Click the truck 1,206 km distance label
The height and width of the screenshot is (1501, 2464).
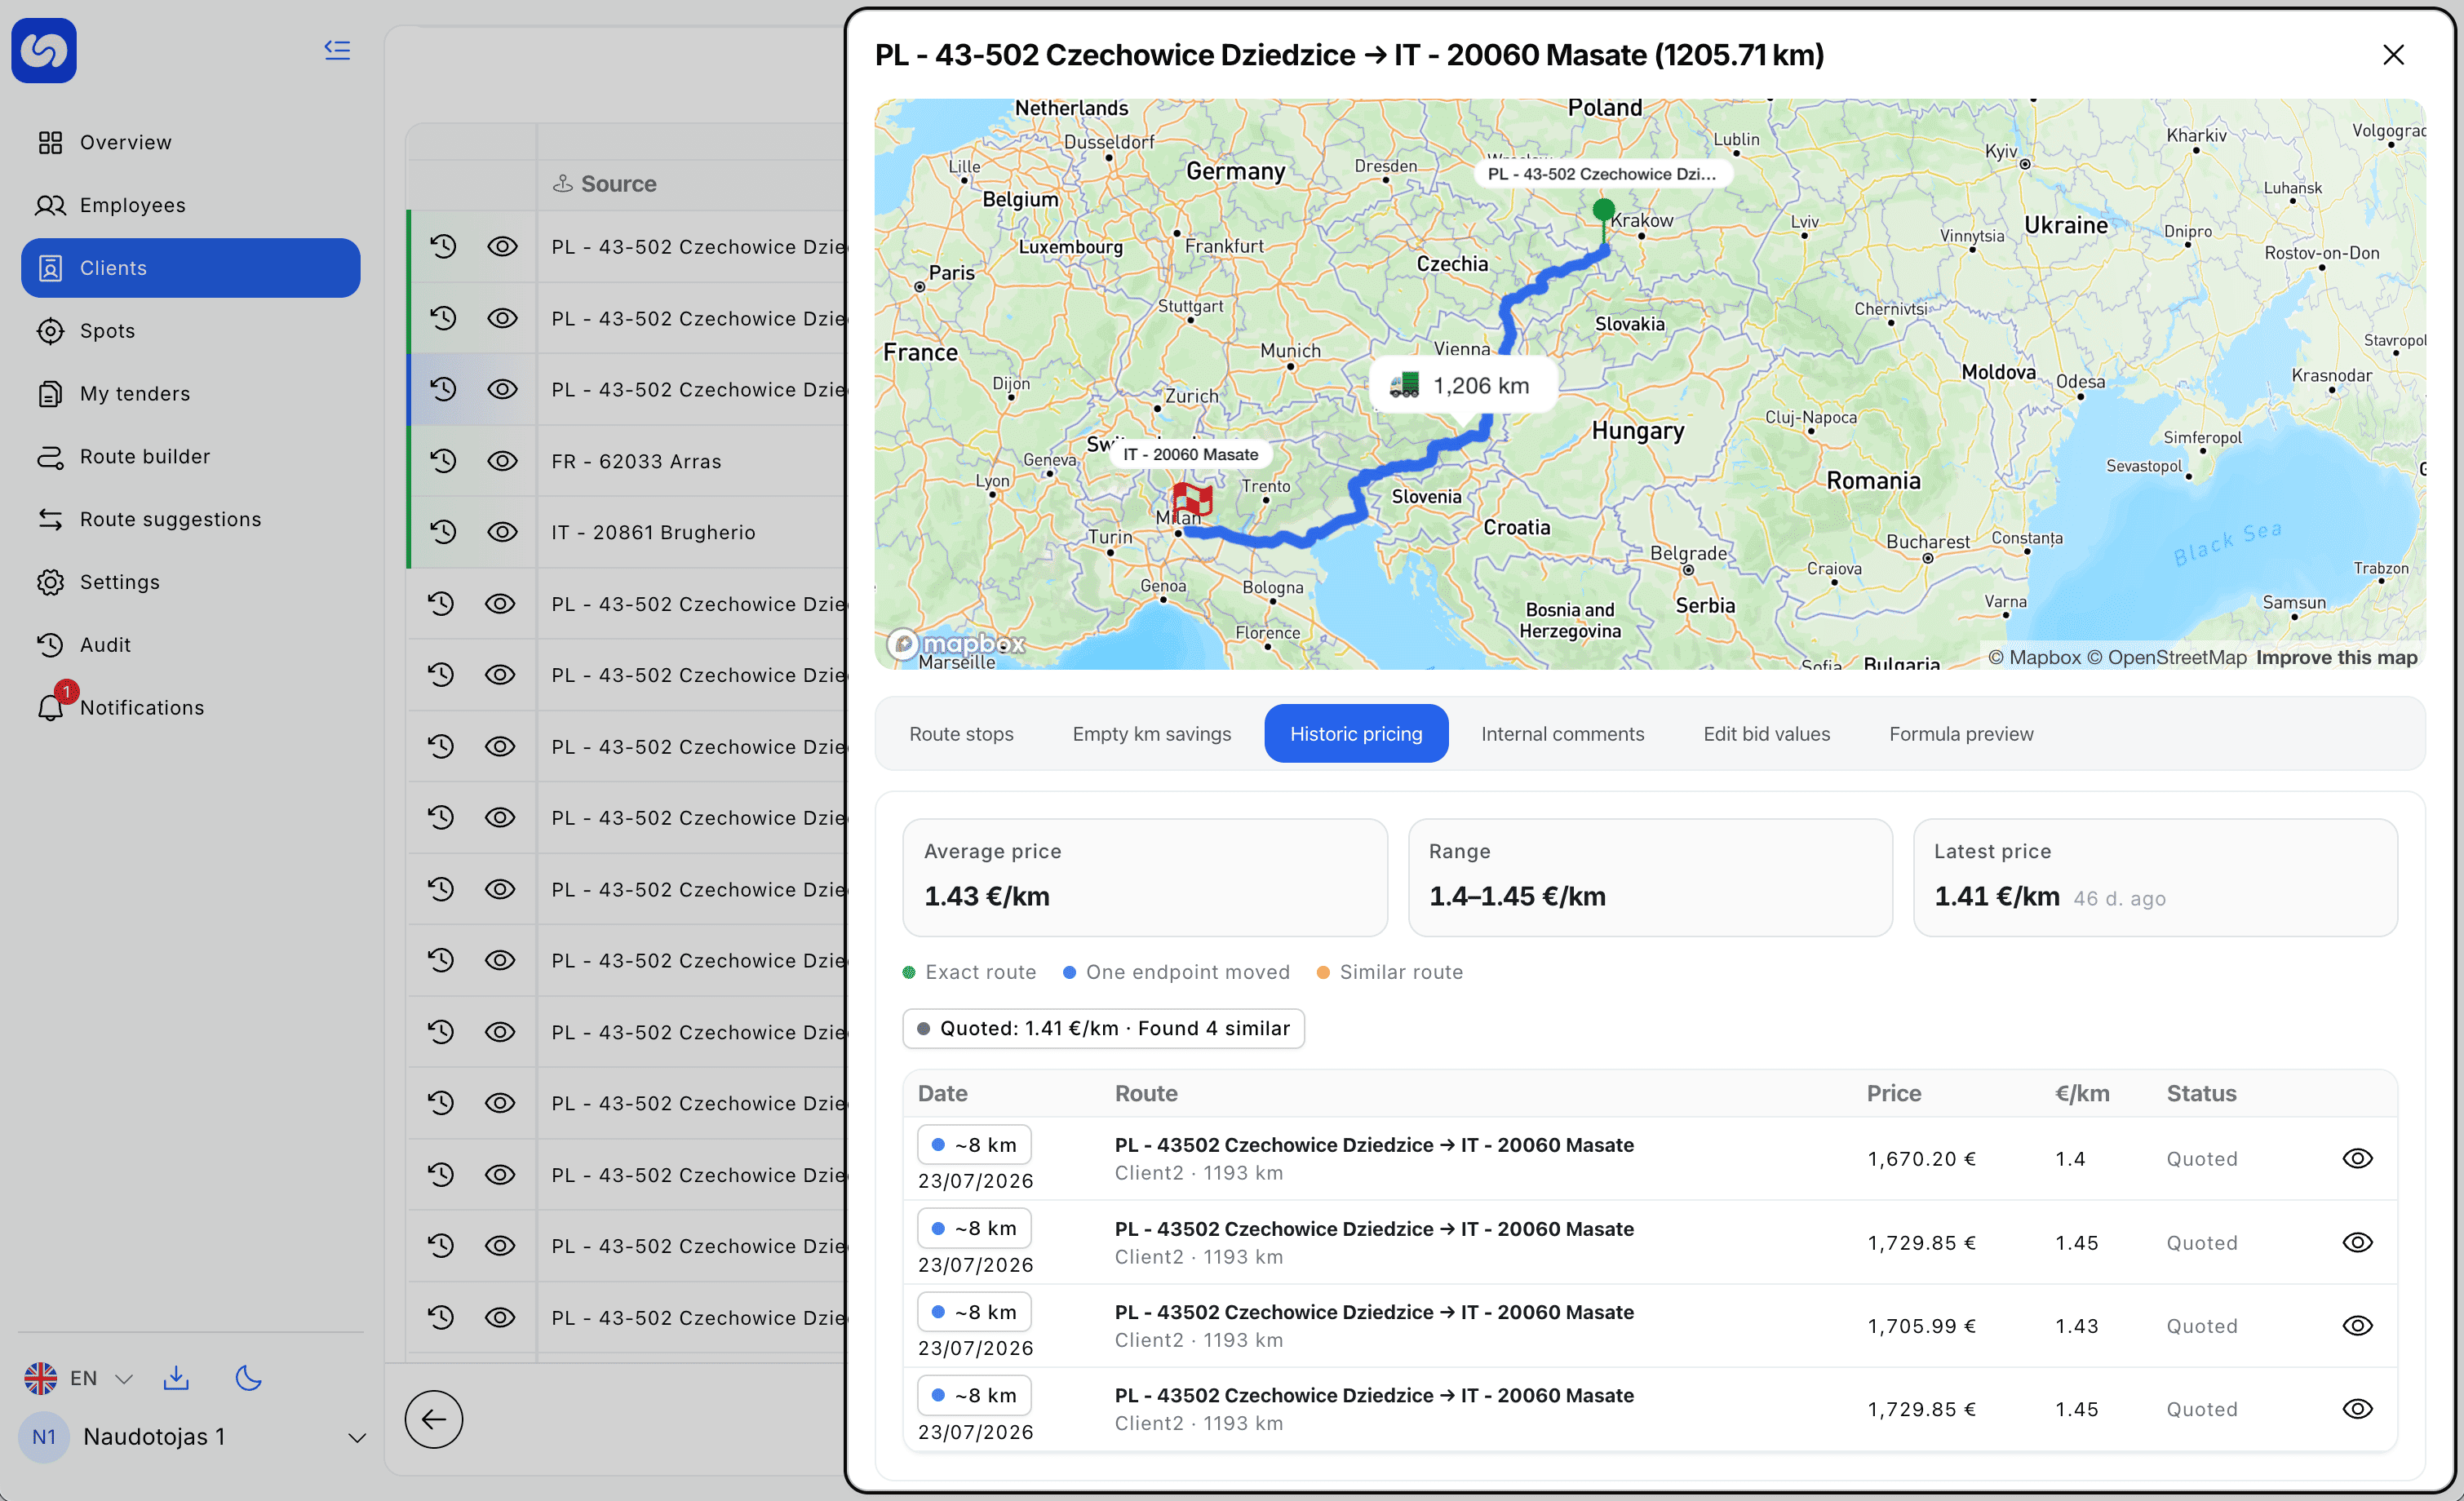point(1464,385)
